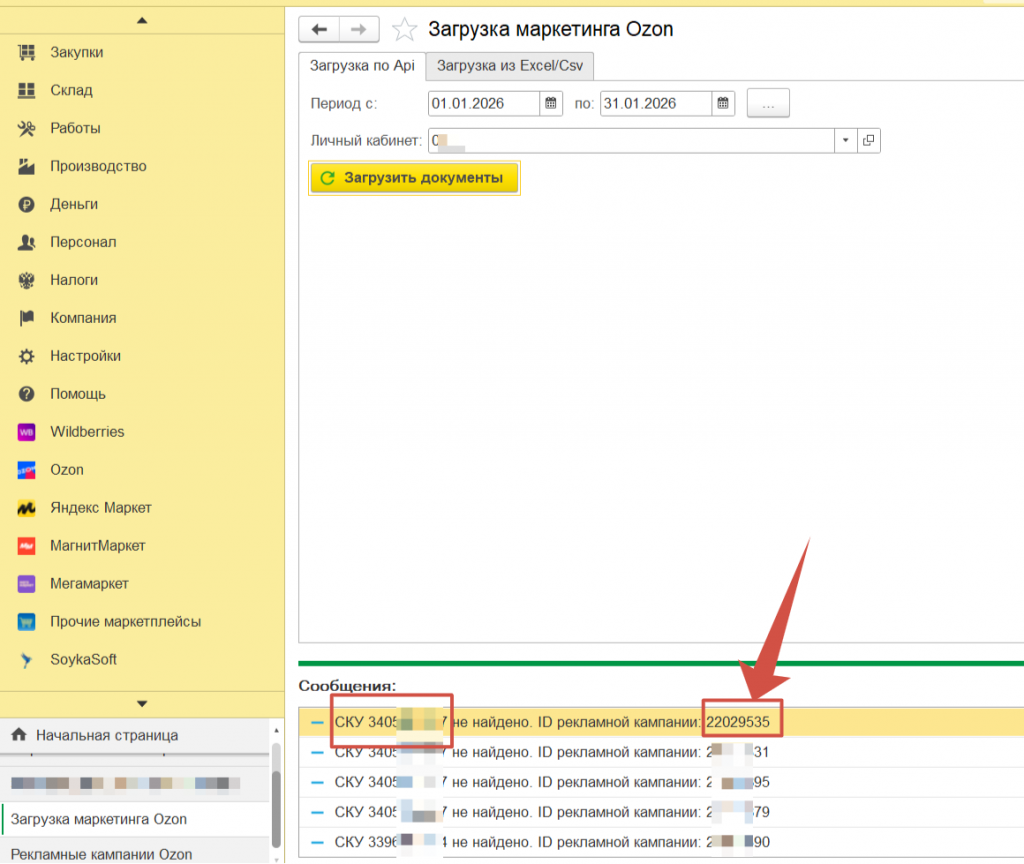This screenshot has height=864, width=1024.
Task: Switch to the Загрузка из Excel/Csv tab
Action: pos(510,67)
